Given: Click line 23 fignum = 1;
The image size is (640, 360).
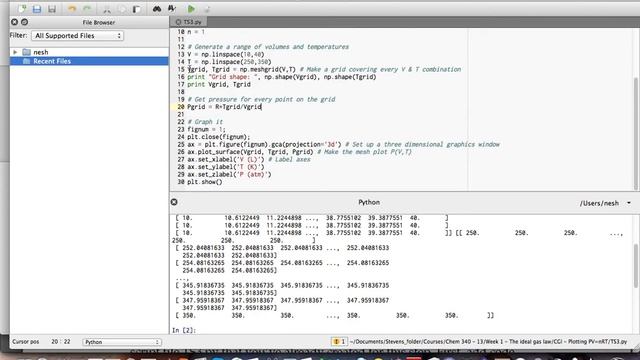Looking at the screenshot, I should (x=206, y=129).
